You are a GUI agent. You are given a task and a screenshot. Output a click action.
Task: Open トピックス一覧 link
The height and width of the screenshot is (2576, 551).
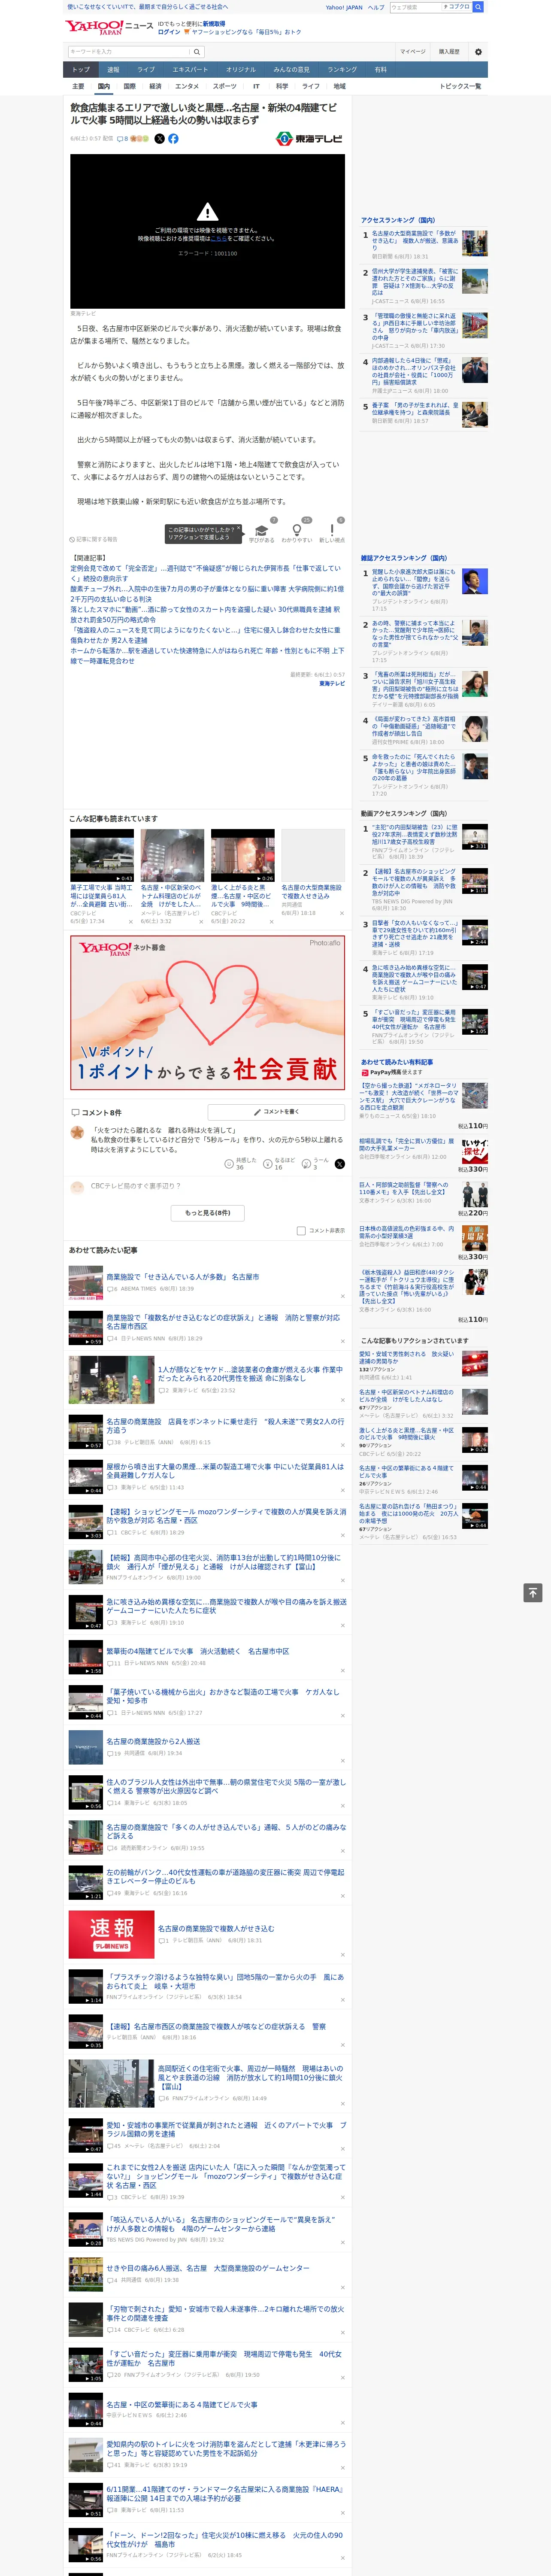tap(460, 86)
